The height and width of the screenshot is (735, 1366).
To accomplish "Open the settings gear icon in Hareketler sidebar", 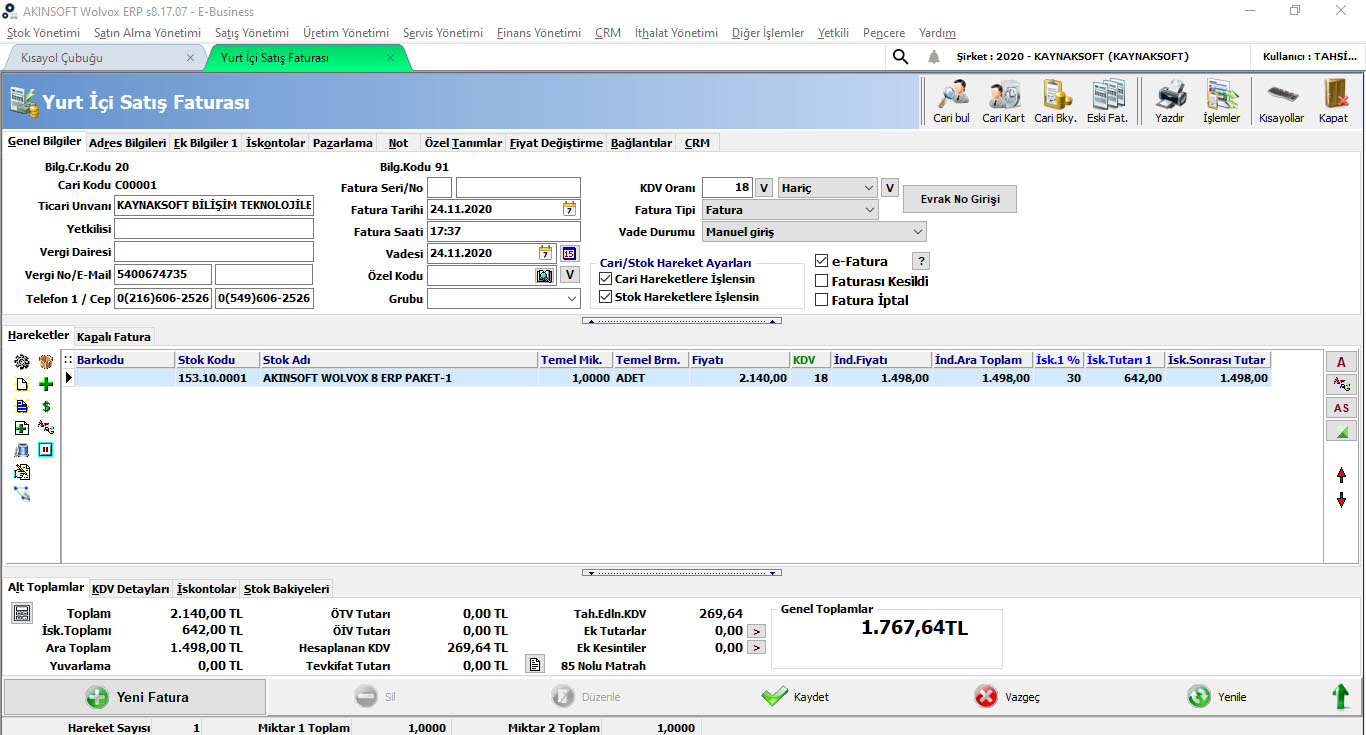I will (20, 362).
